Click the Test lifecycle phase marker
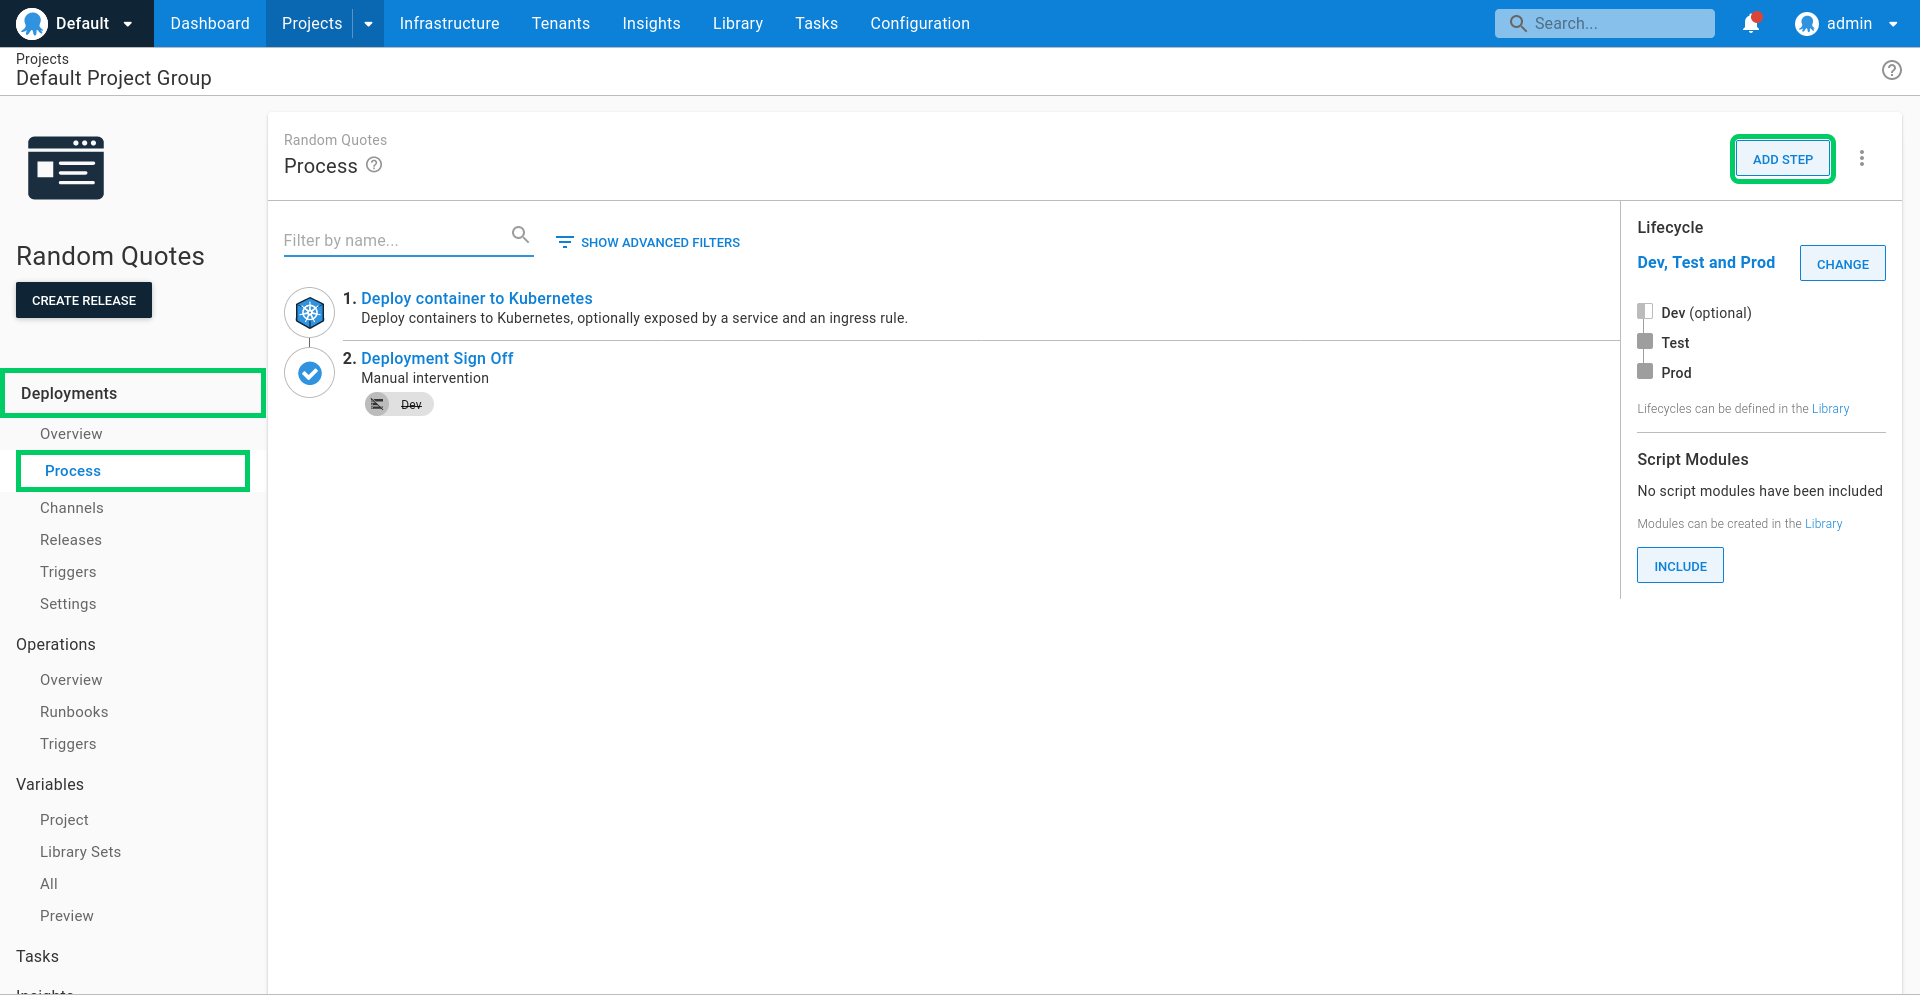1920x995 pixels. (x=1645, y=341)
